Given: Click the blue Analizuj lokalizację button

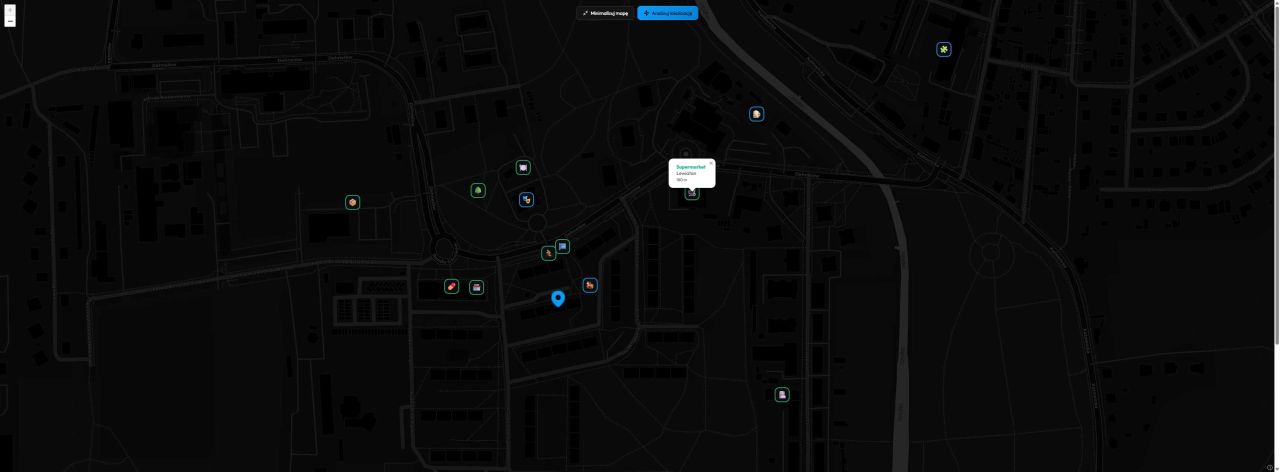Looking at the screenshot, I should click(668, 13).
